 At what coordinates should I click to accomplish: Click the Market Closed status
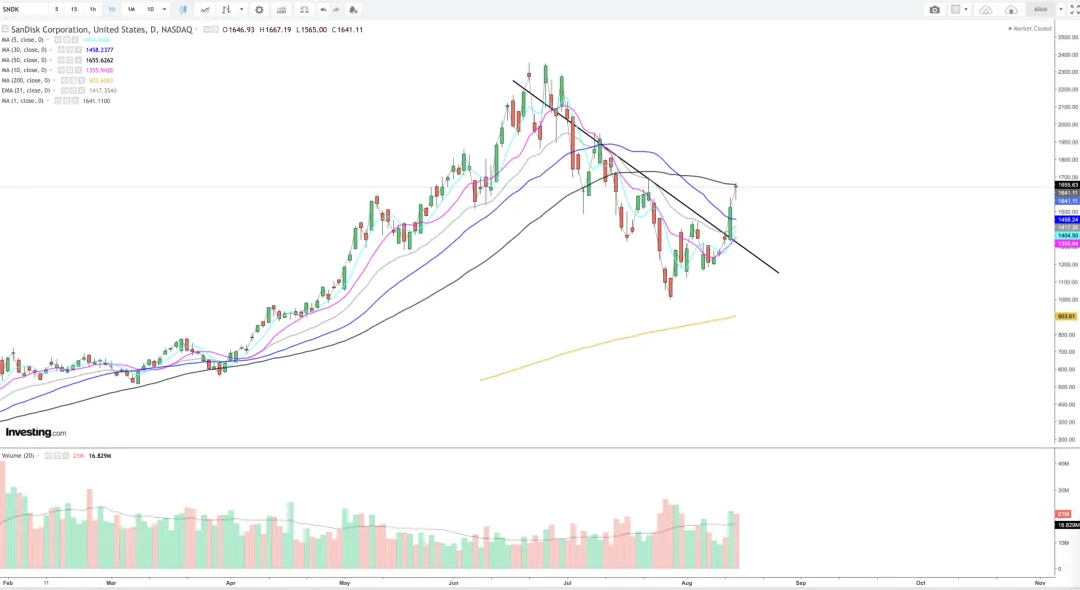pyautogui.click(x=1030, y=29)
